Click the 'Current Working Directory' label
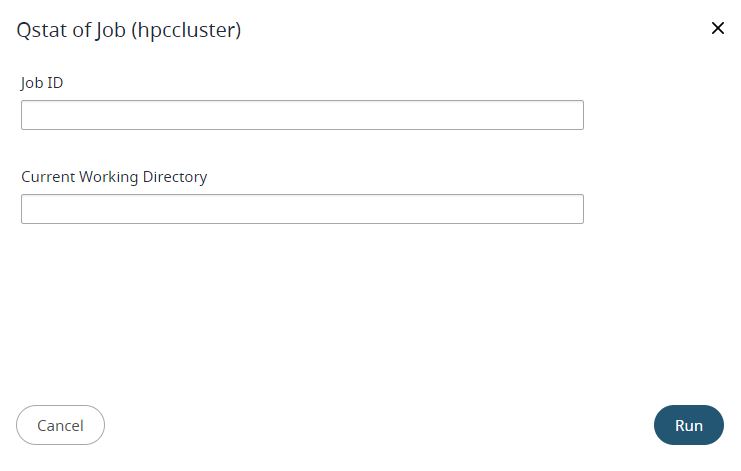The height and width of the screenshot is (471, 741). click(114, 177)
